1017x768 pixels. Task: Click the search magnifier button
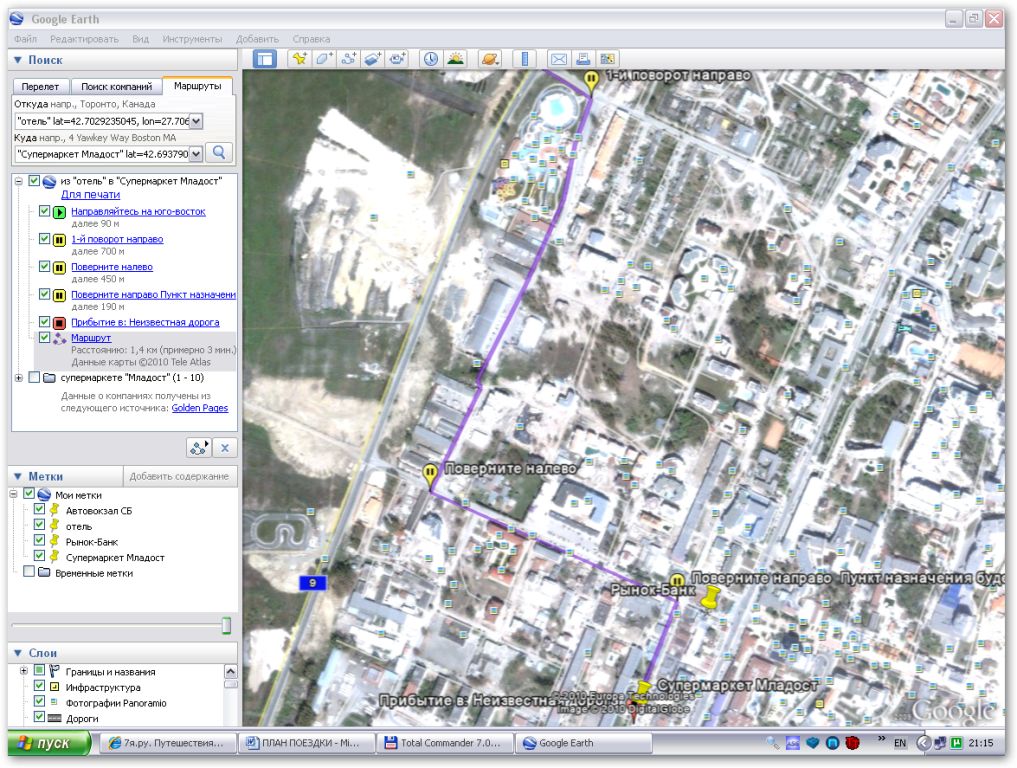click(x=219, y=153)
